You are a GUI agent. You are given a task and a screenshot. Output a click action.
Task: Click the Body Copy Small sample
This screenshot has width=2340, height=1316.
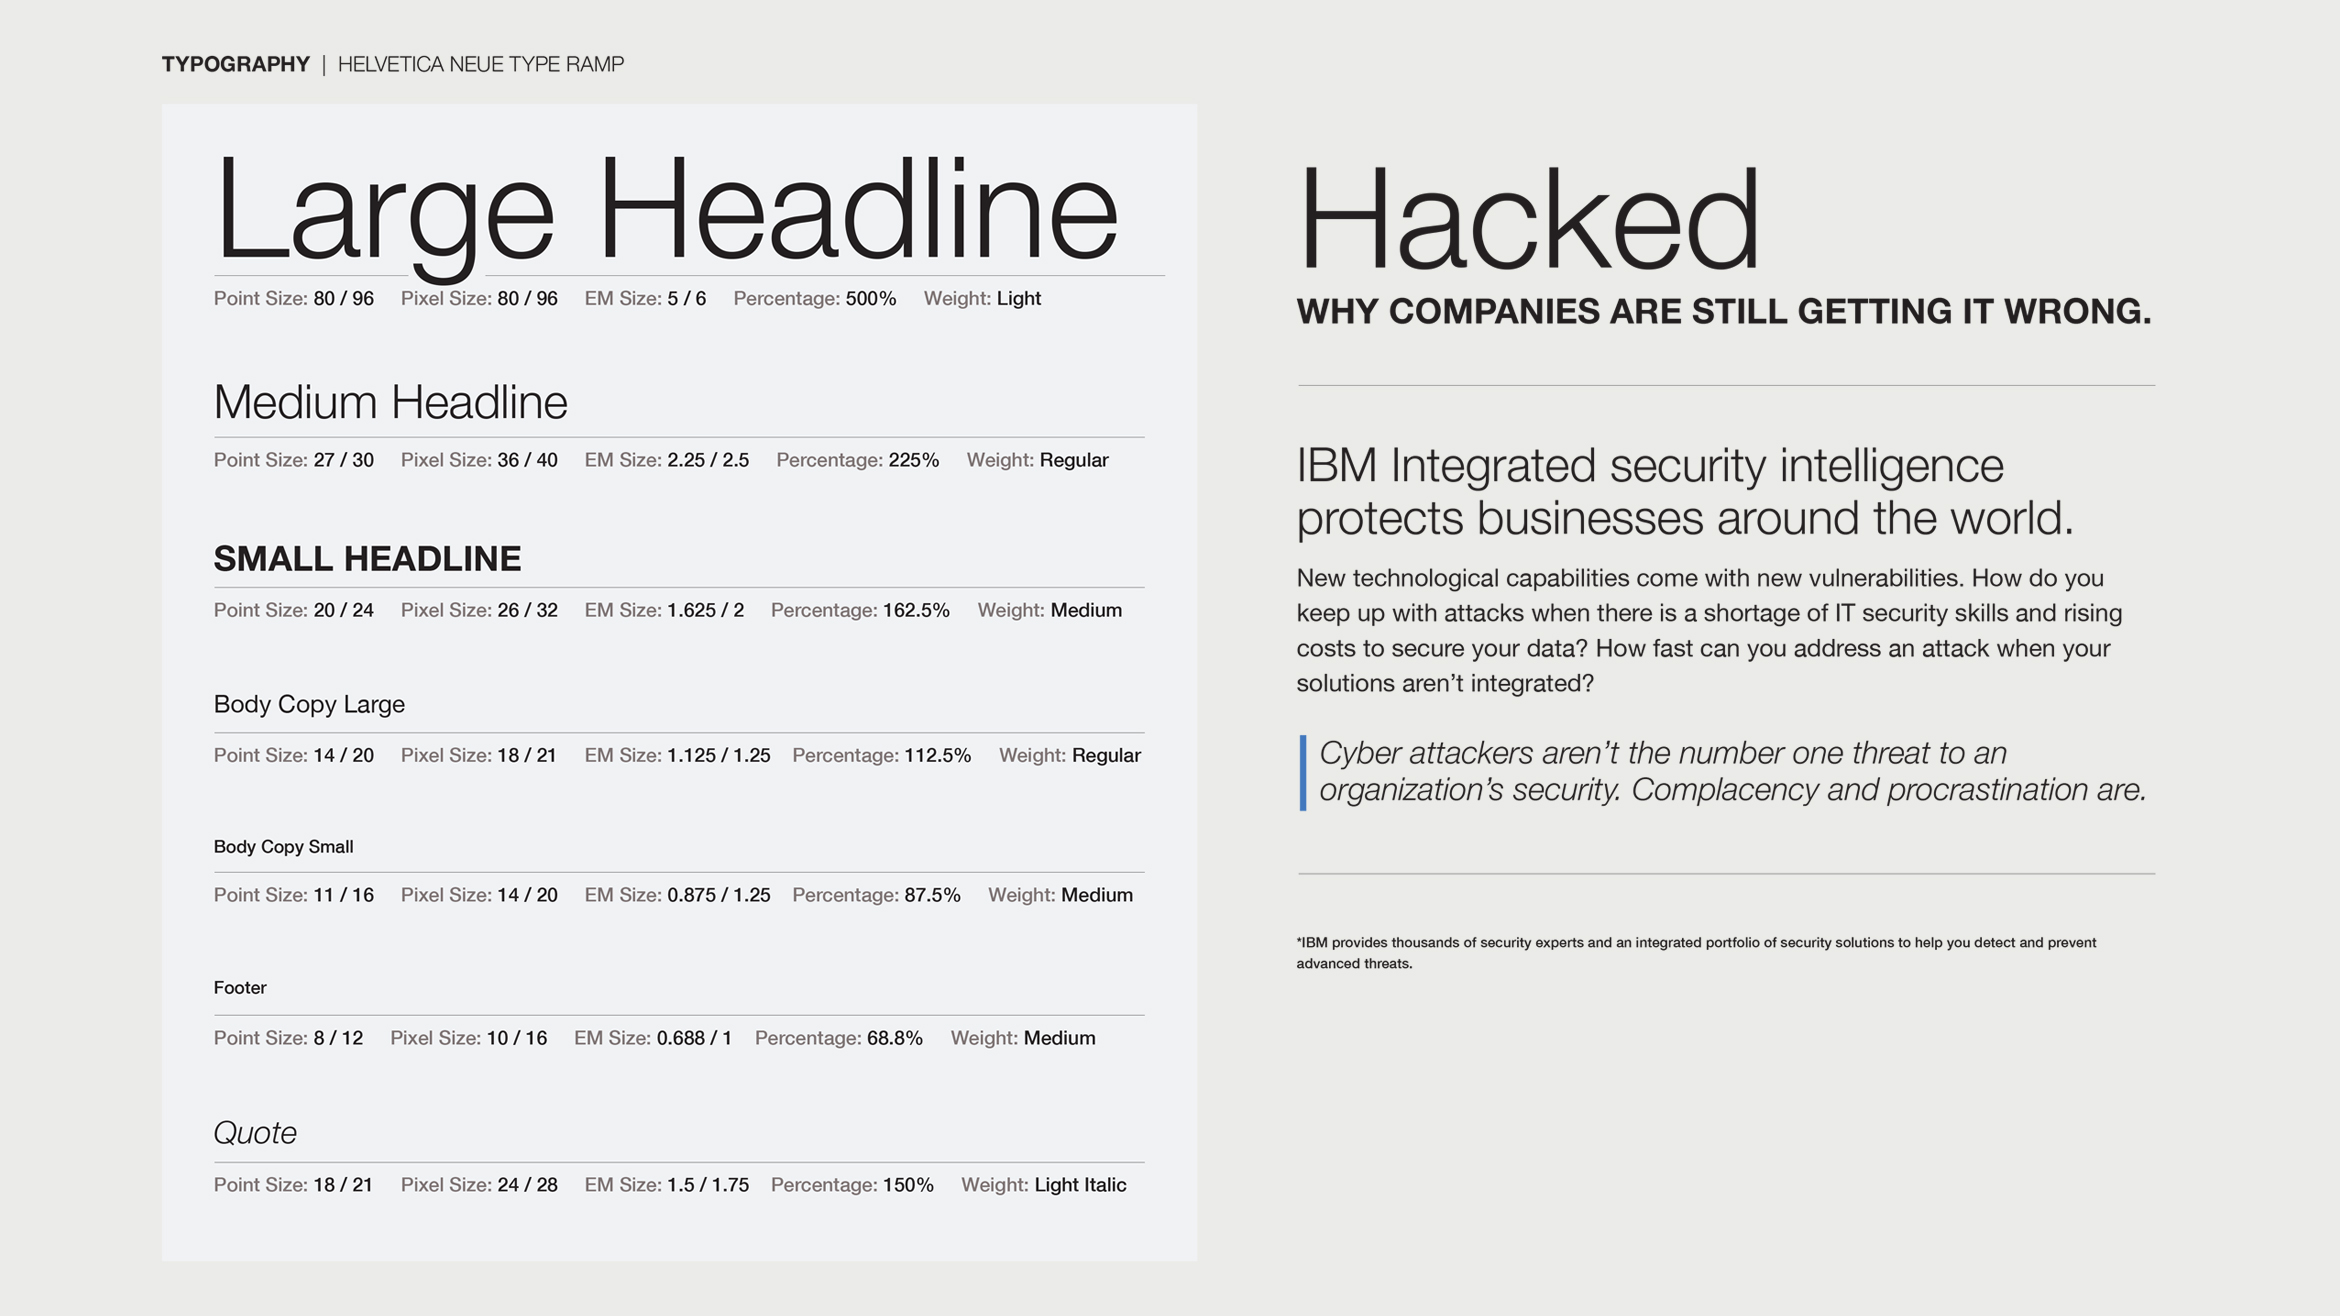(283, 847)
